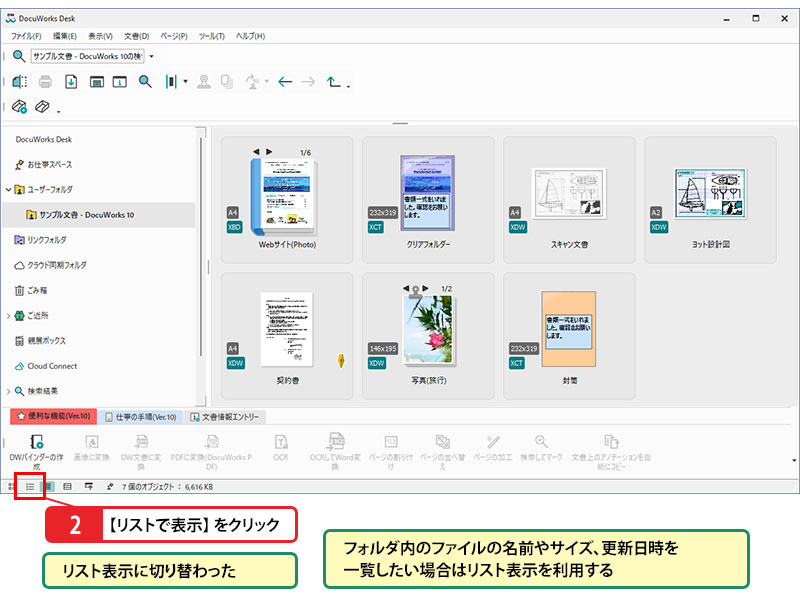This screenshot has width=800, height=600.
Task: Show next page of 写真(旅行) thumbnail
Action: click(x=426, y=288)
